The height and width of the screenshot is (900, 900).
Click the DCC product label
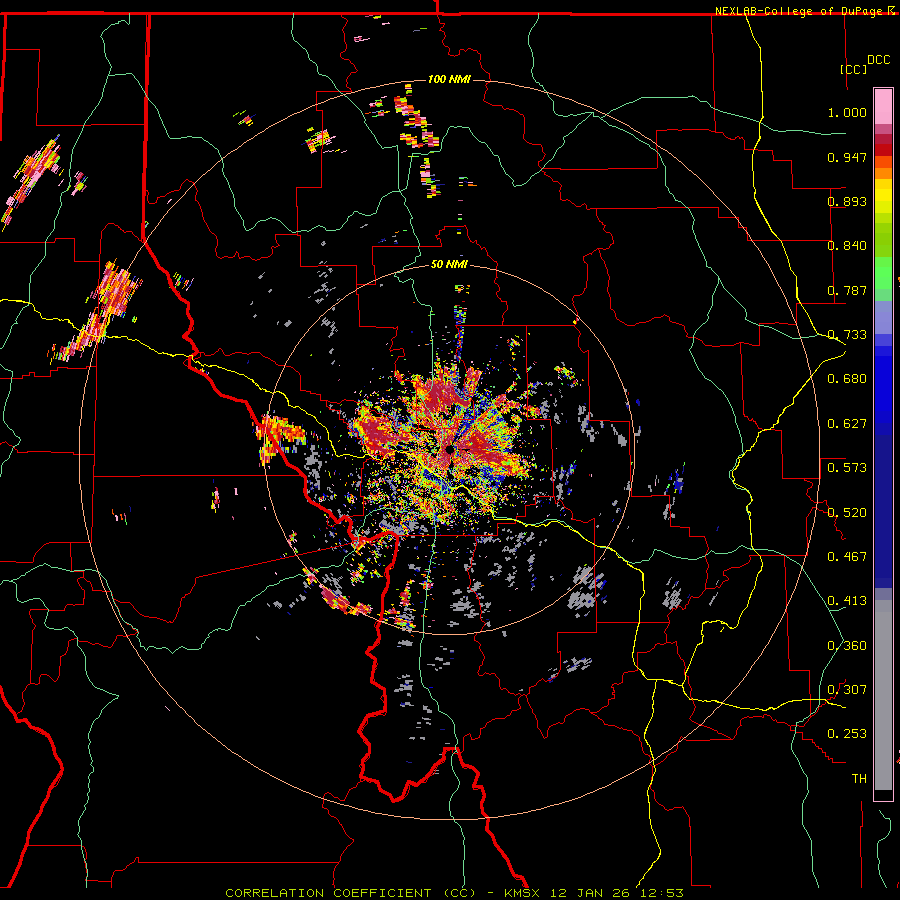[879, 60]
